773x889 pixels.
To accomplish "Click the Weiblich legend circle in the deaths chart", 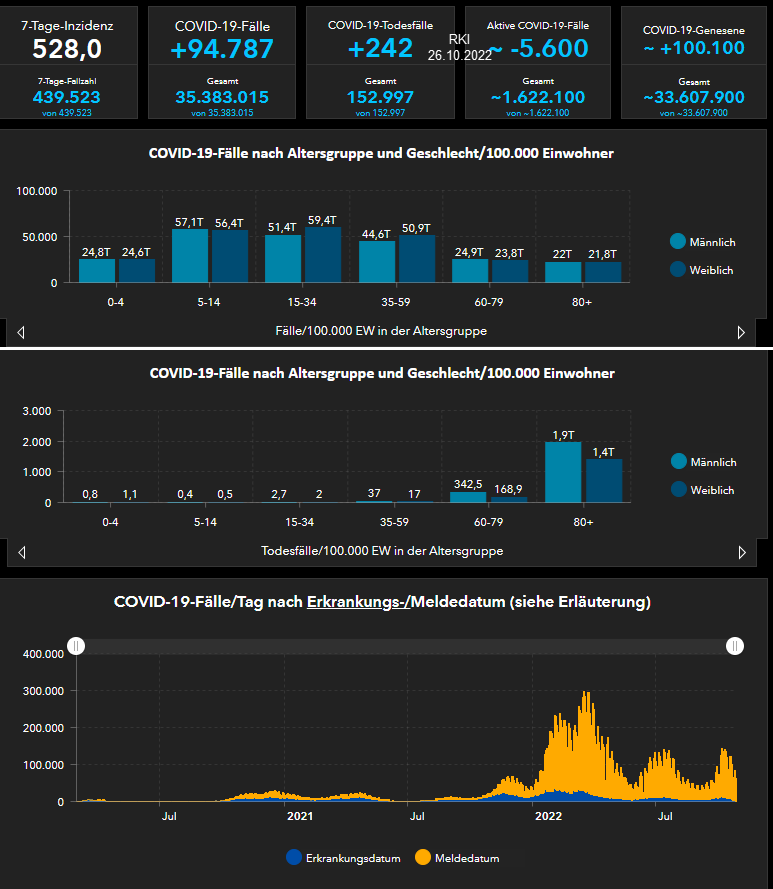I will click(678, 489).
